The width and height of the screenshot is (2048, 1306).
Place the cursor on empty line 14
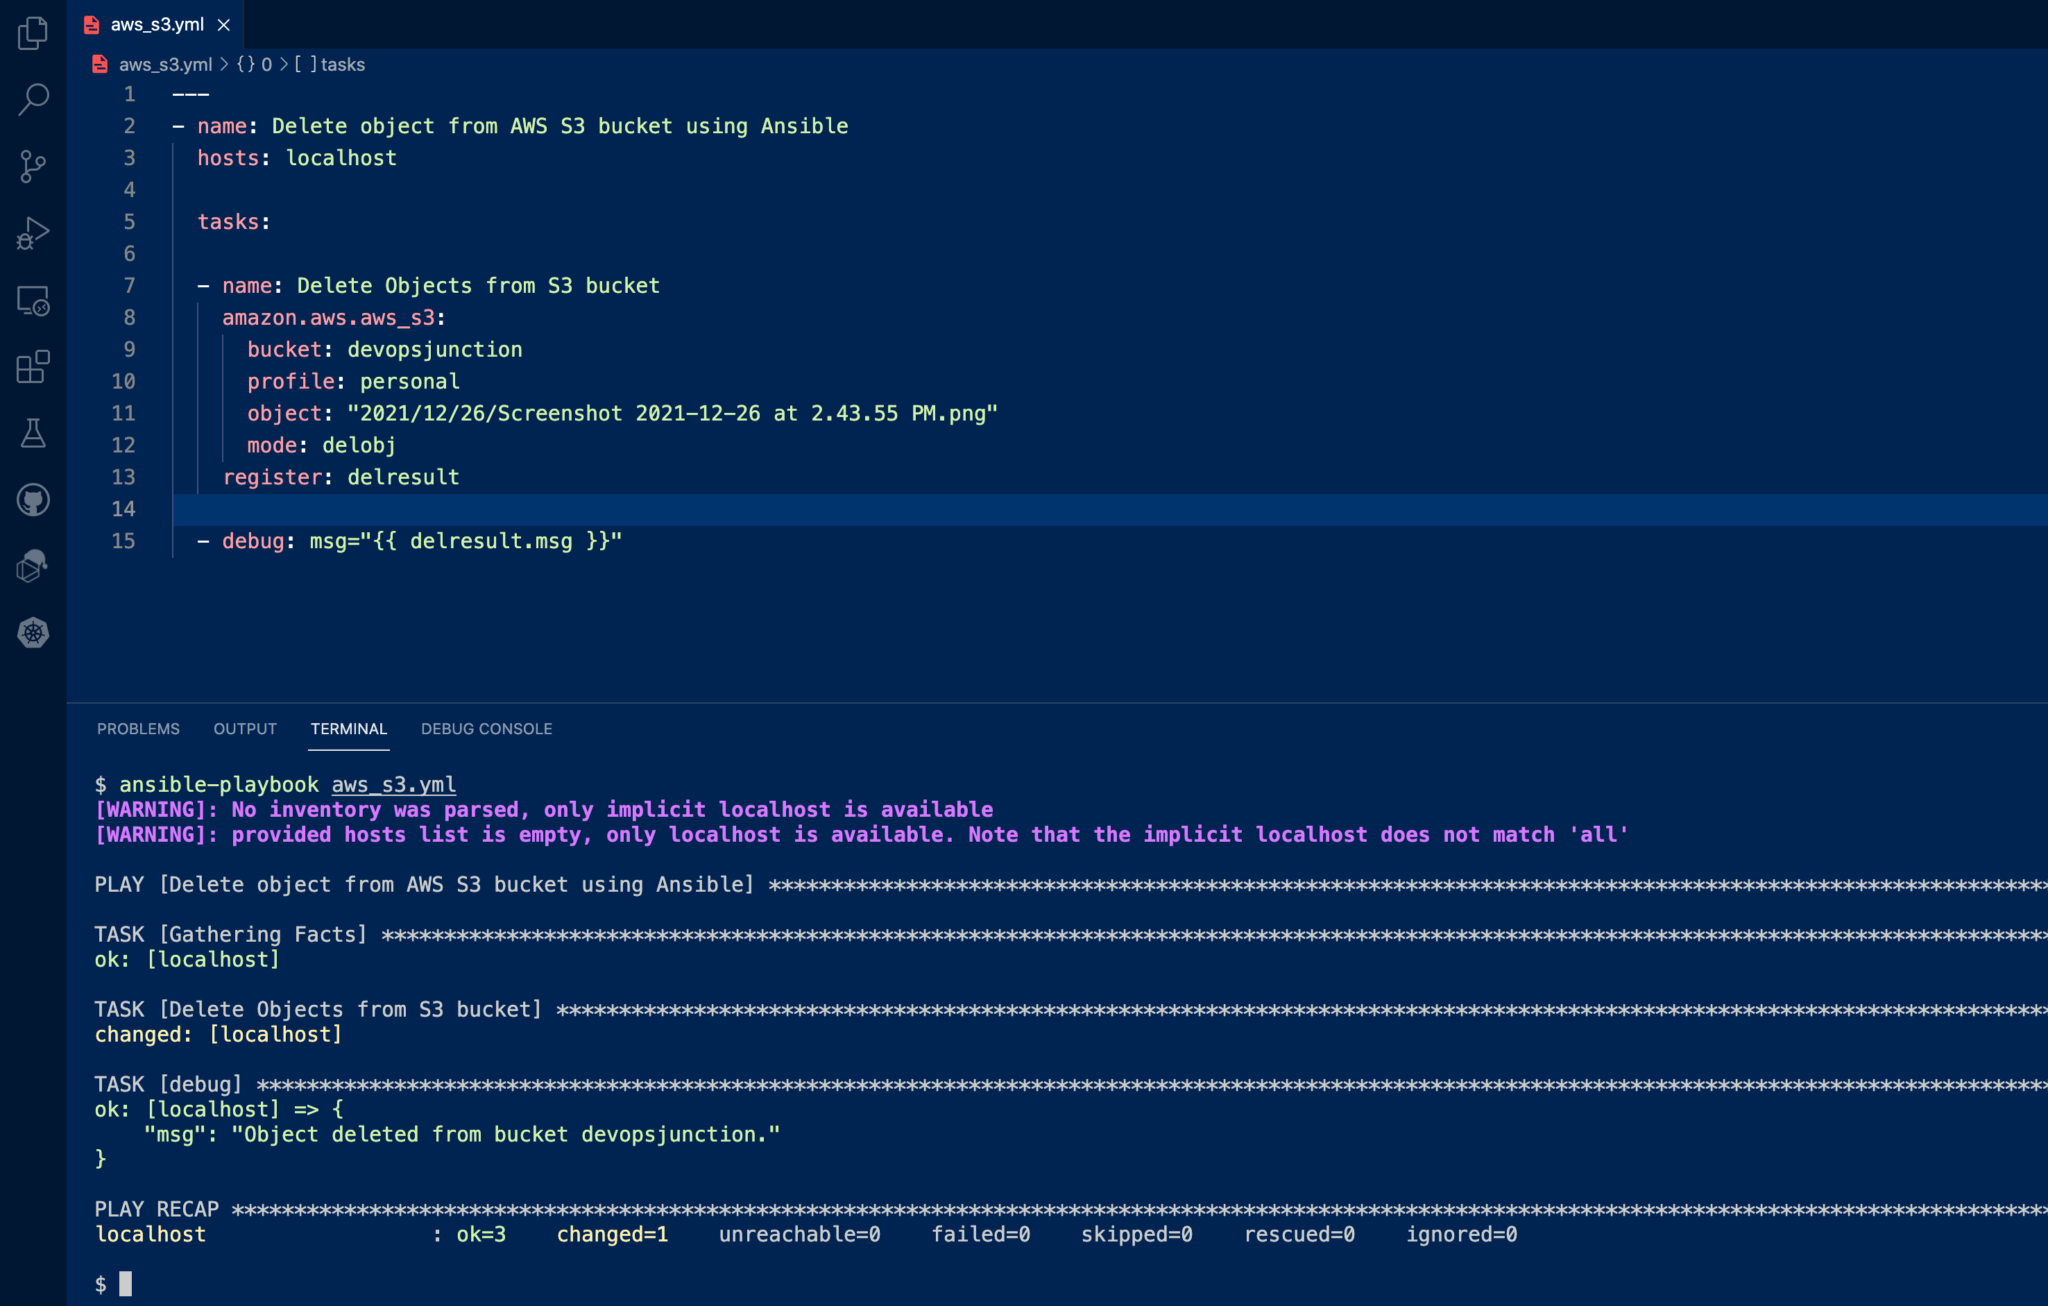click(x=600, y=510)
